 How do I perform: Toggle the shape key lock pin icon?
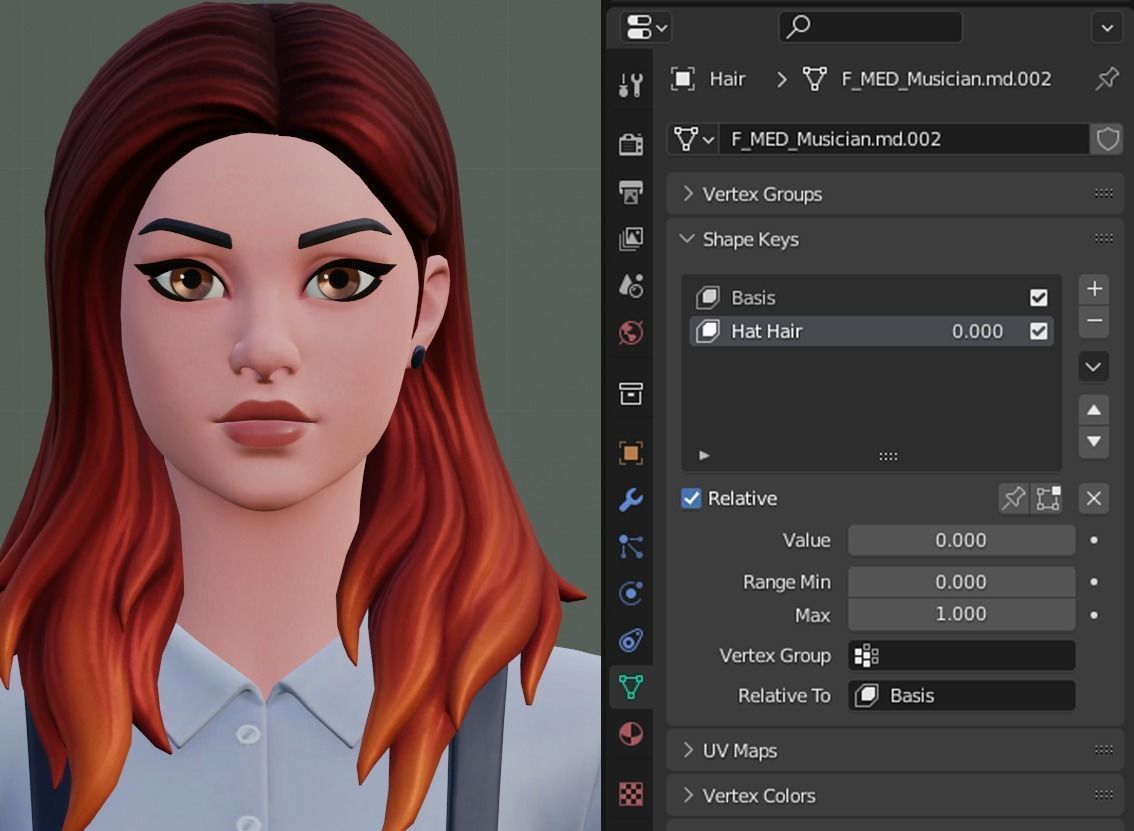[x=1013, y=498]
